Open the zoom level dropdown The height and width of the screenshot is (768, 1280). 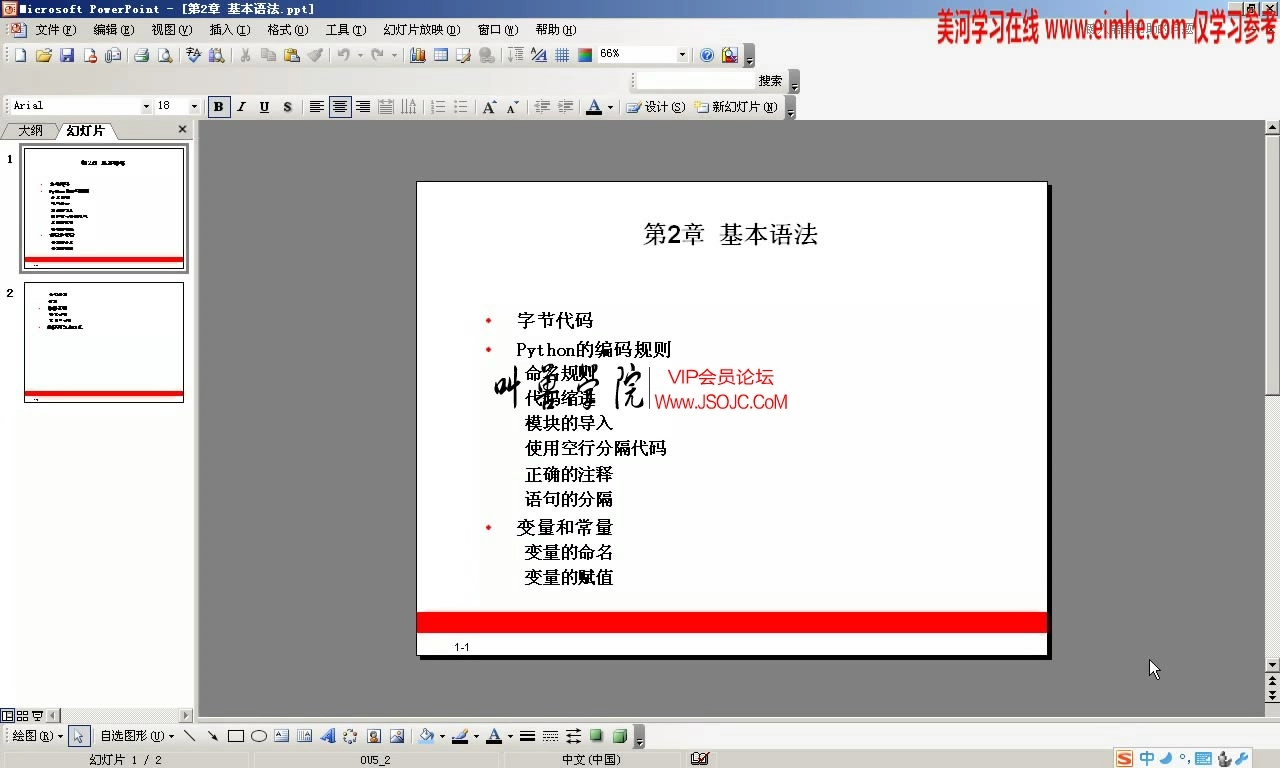(x=684, y=54)
